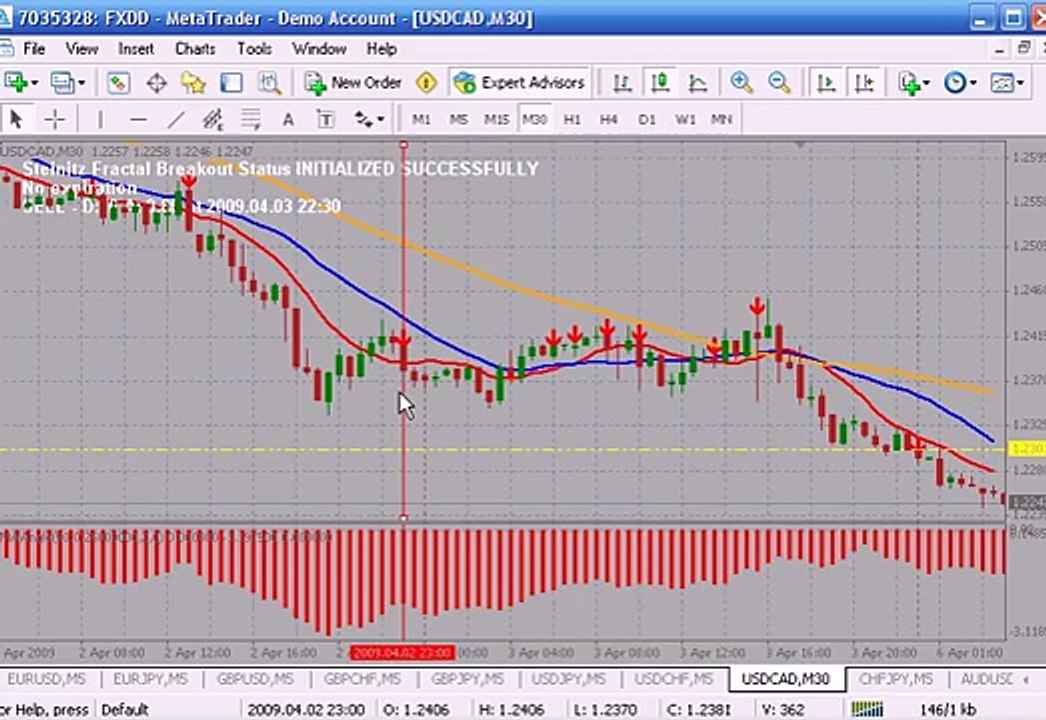1046x720 pixels.
Task: Switch to M15 timeframe
Action: pyautogui.click(x=496, y=119)
